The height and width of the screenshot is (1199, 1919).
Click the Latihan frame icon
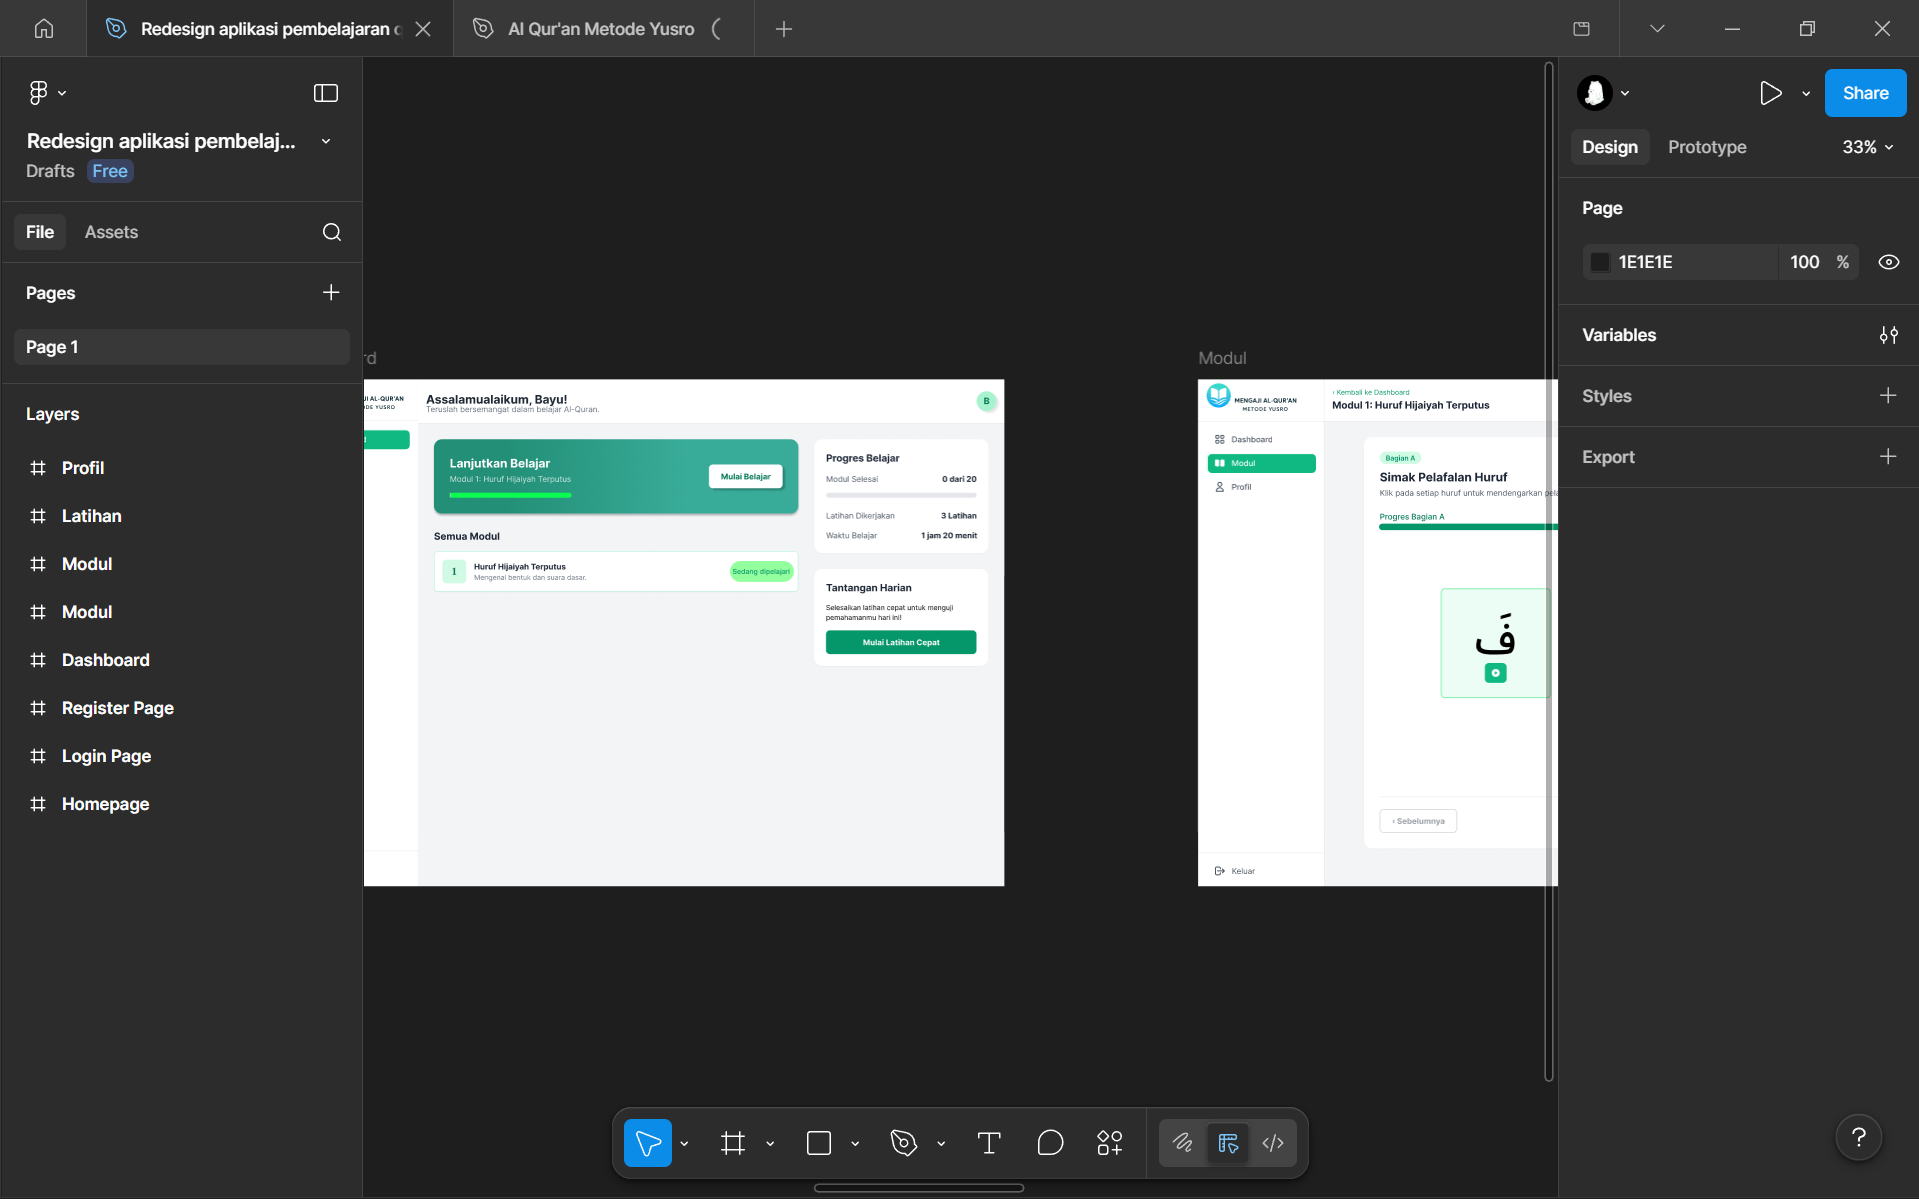point(38,516)
